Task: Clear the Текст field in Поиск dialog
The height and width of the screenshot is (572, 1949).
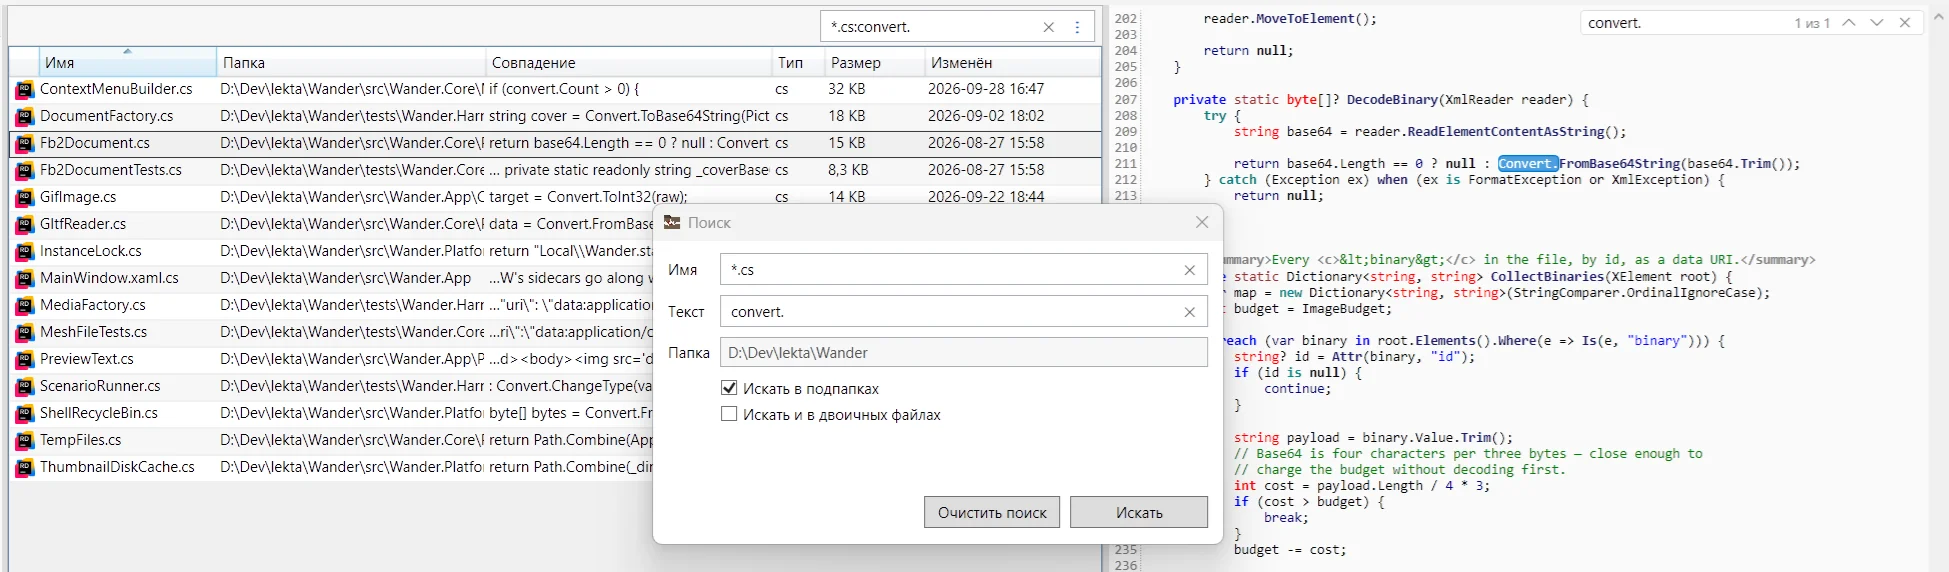Action: coord(1190,312)
